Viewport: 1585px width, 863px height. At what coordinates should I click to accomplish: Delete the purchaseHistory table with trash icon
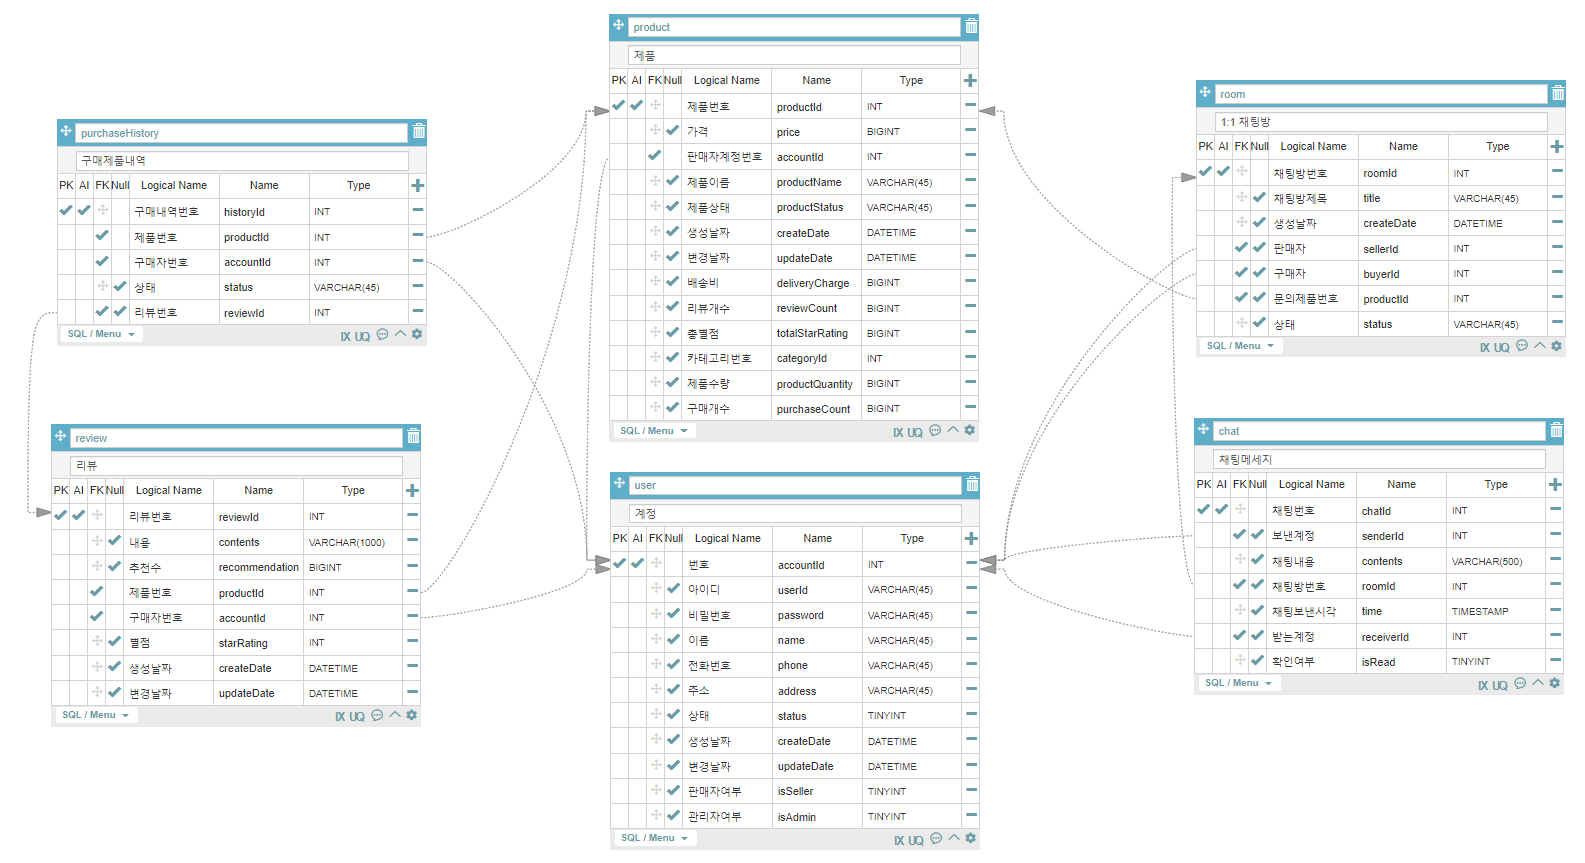pos(419,132)
